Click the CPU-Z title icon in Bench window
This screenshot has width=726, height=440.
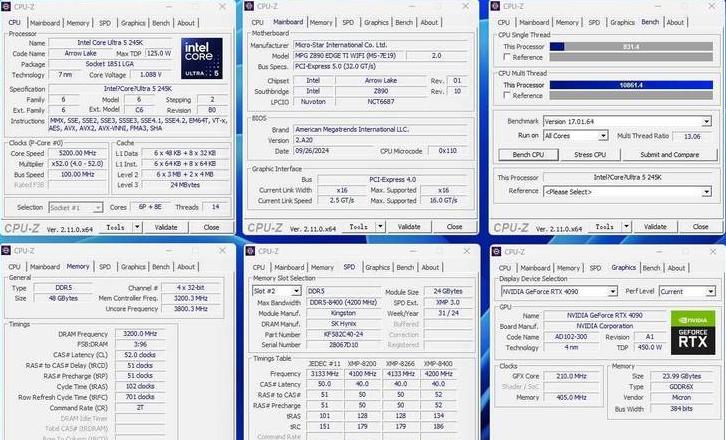click(495, 6)
